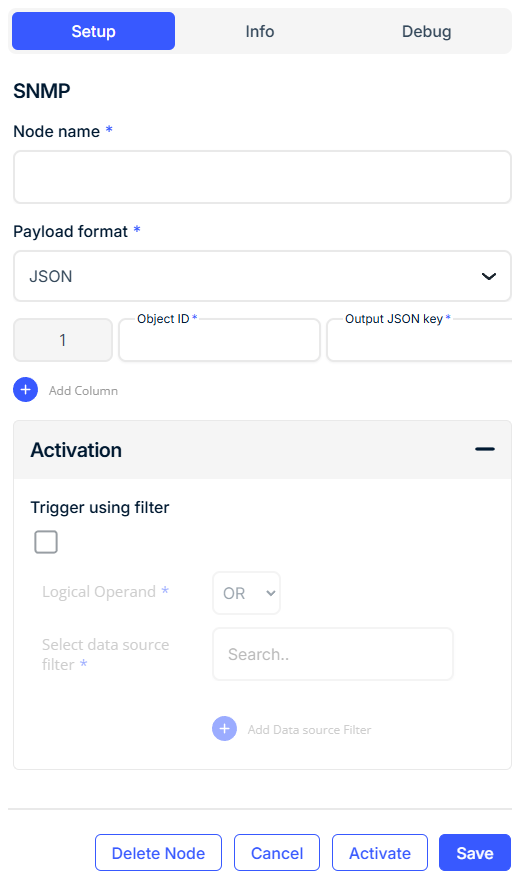Click the Add Data source Filter label
This screenshot has height=878, width=526.
[x=309, y=730]
